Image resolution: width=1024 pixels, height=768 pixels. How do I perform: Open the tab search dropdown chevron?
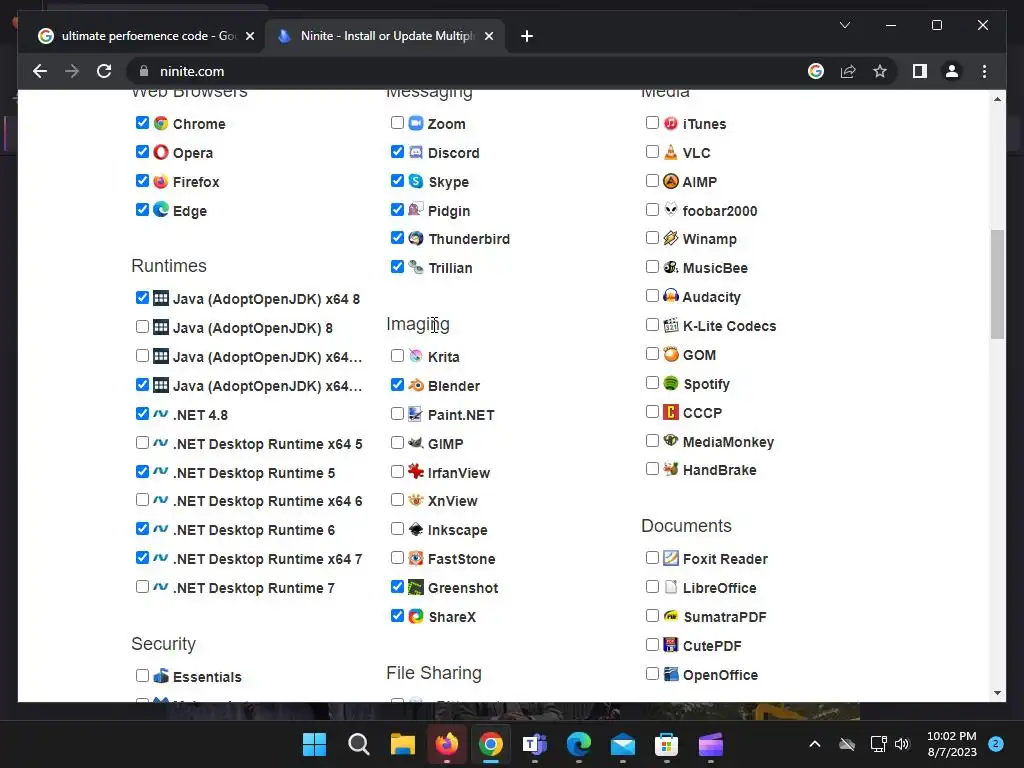coord(844,25)
